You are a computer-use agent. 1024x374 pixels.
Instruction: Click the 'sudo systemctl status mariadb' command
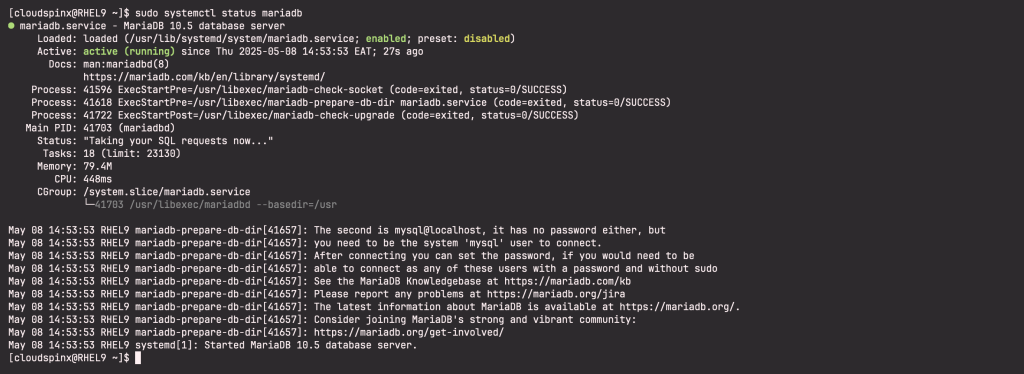[x=219, y=13]
